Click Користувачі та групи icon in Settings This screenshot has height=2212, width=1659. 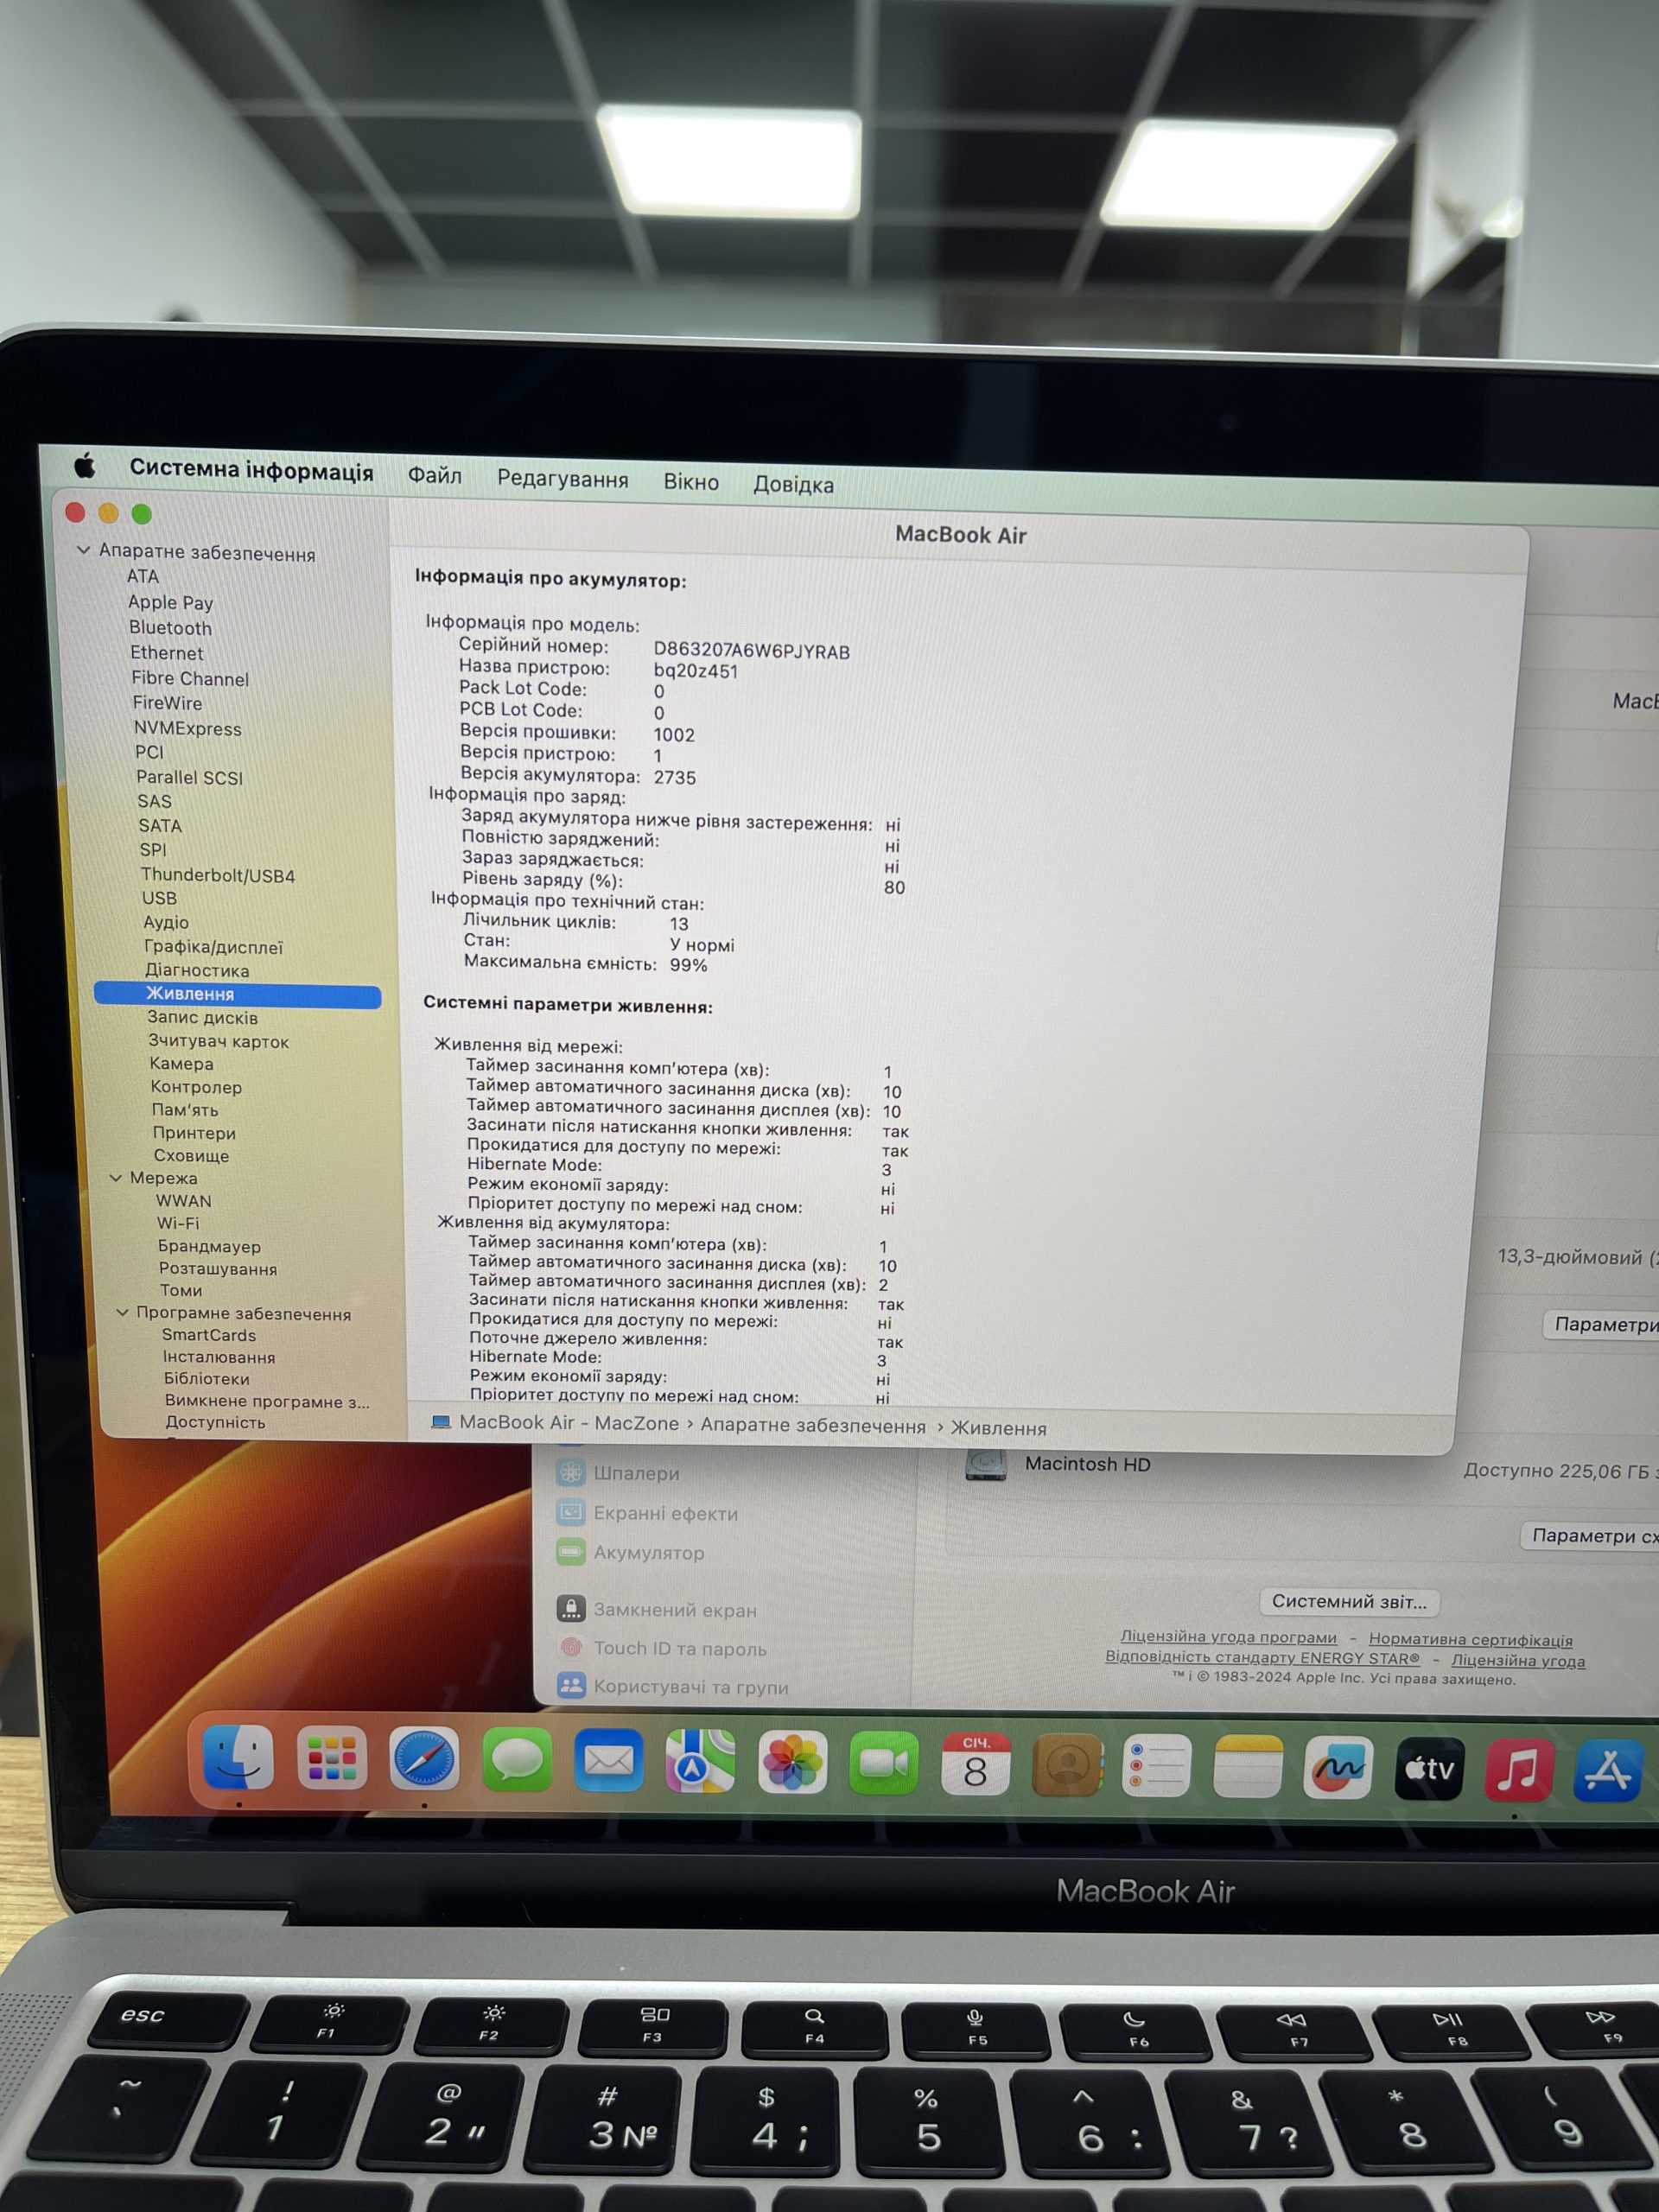(571, 1686)
